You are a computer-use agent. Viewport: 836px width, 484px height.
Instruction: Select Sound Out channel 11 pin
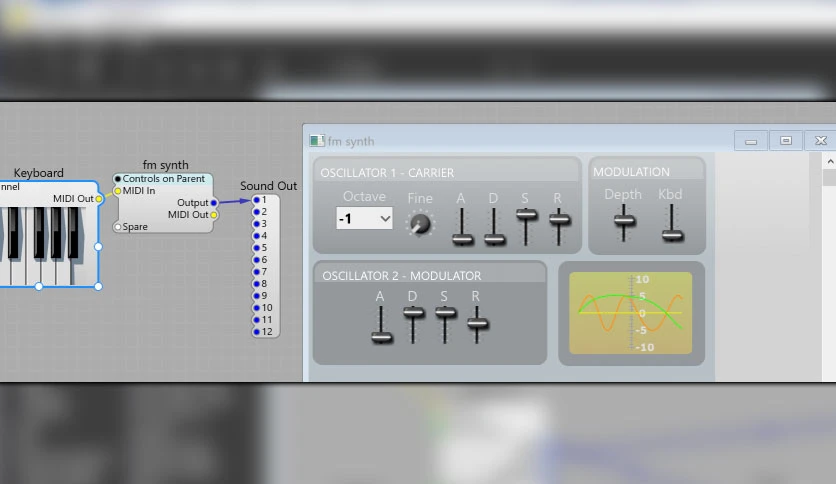click(x=256, y=320)
